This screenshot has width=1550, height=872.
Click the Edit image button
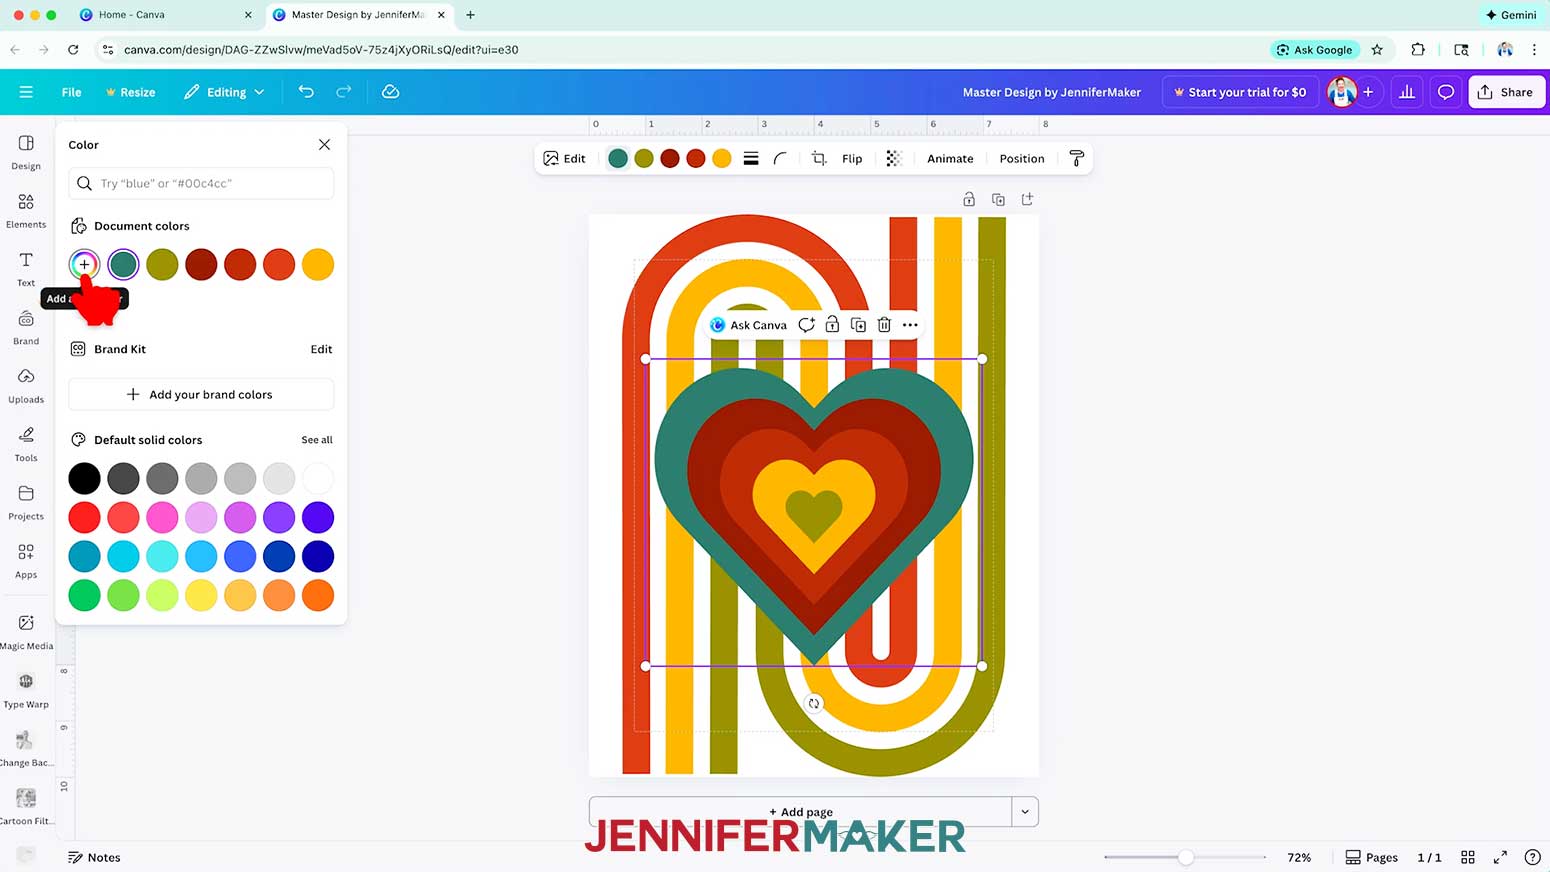click(564, 159)
